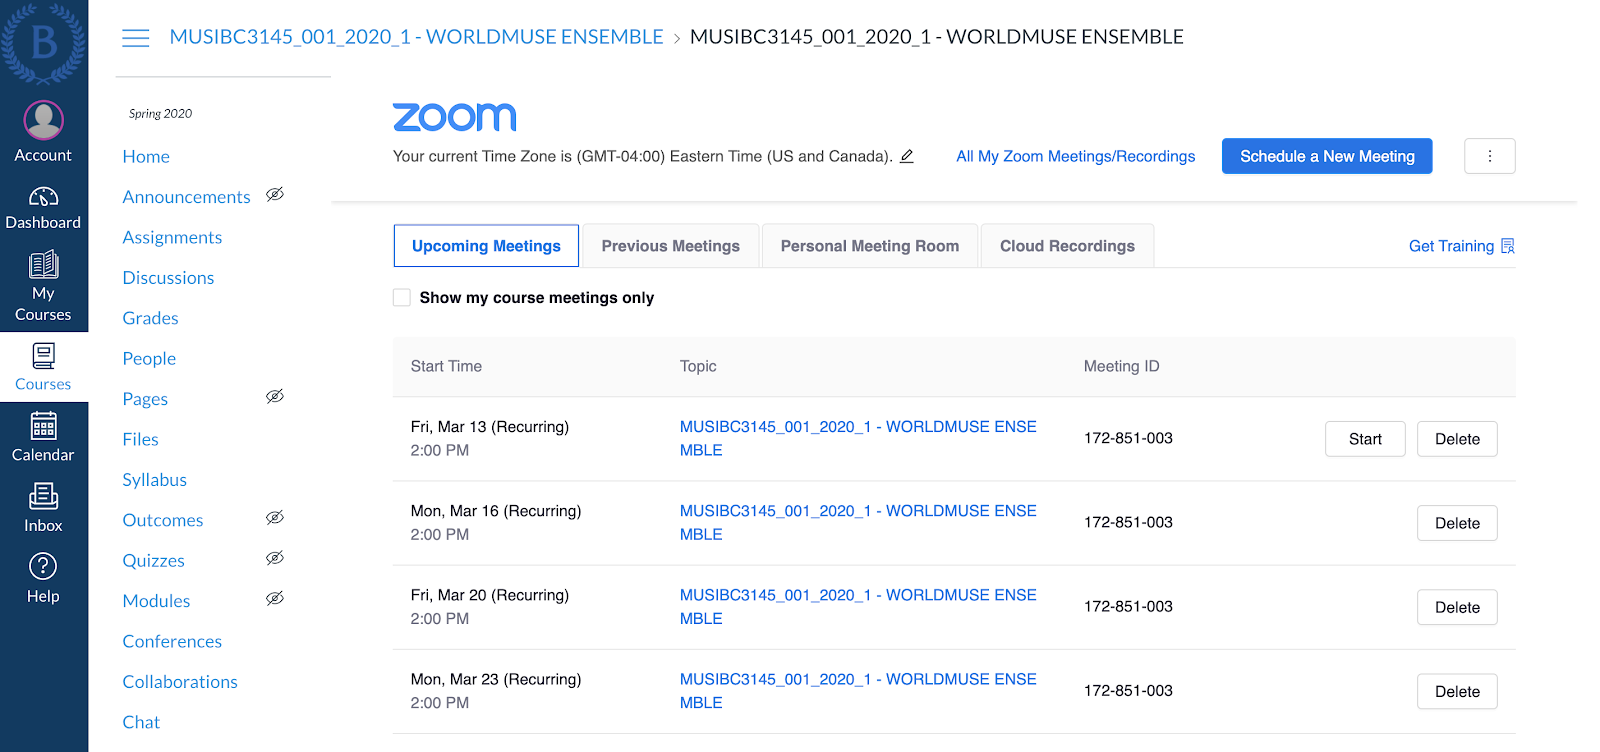Click the Barnard B logo
1600x752 pixels.
click(43, 42)
